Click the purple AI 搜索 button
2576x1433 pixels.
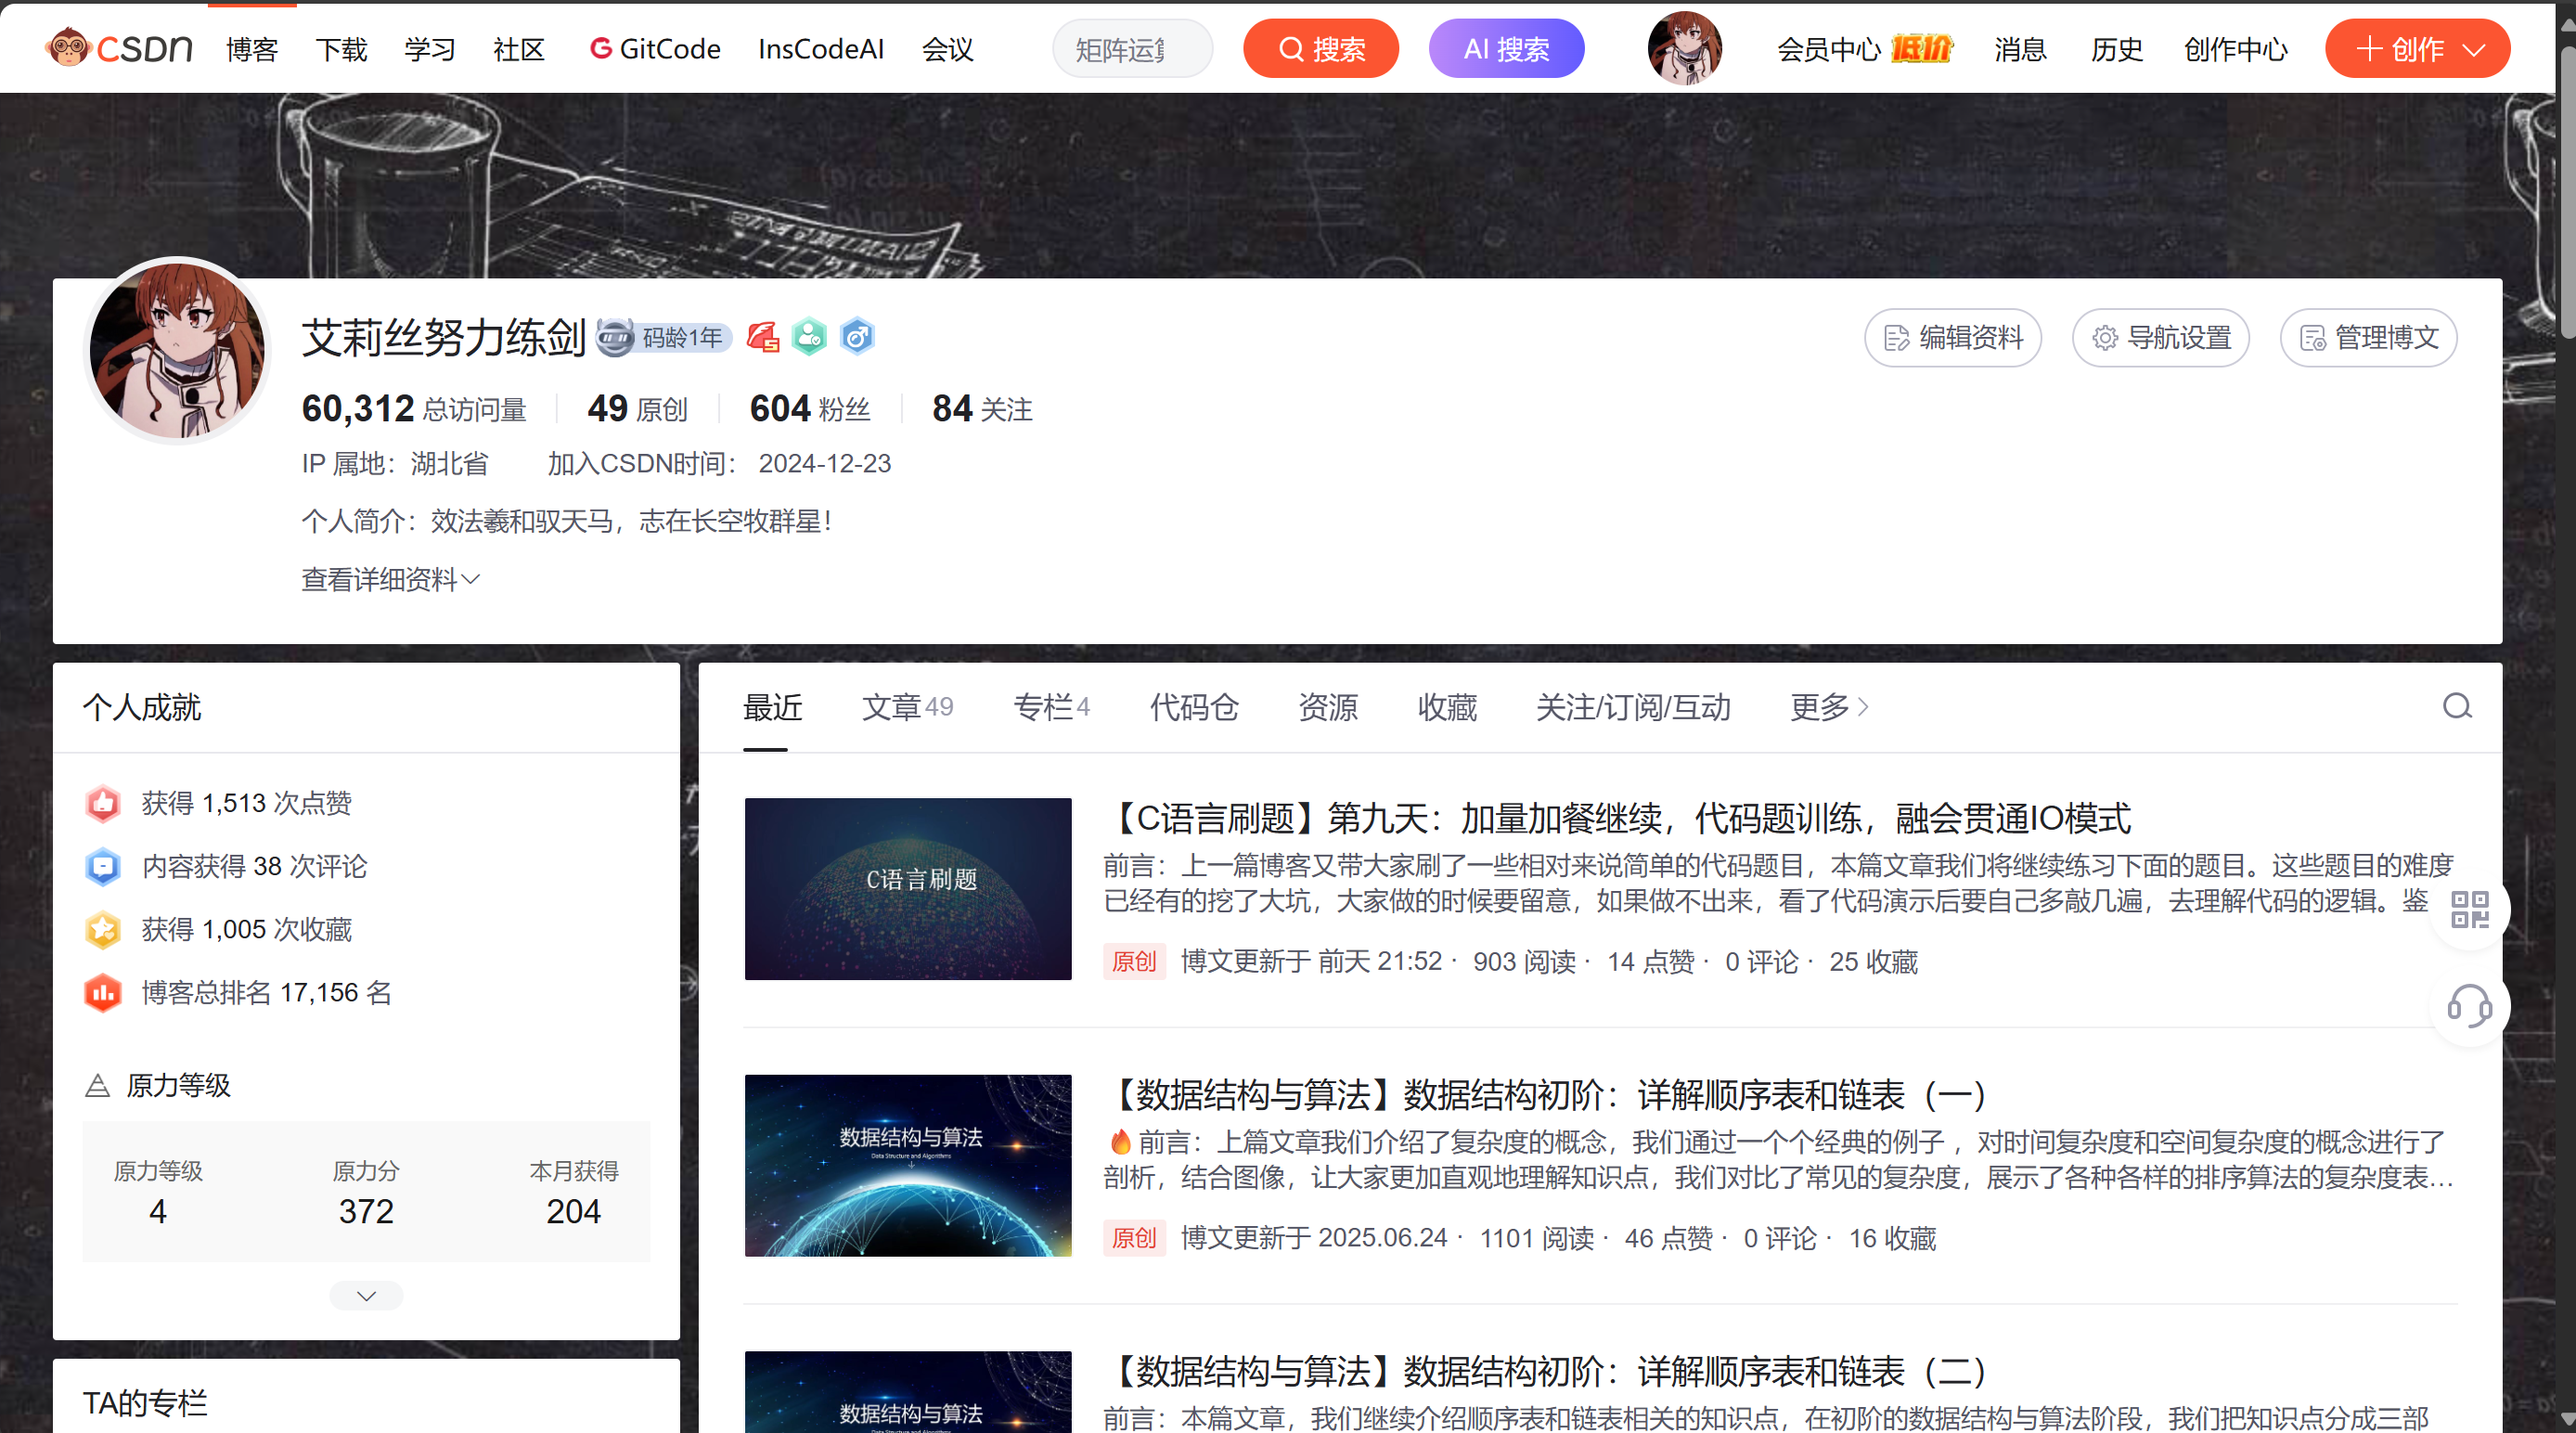[1506, 48]
